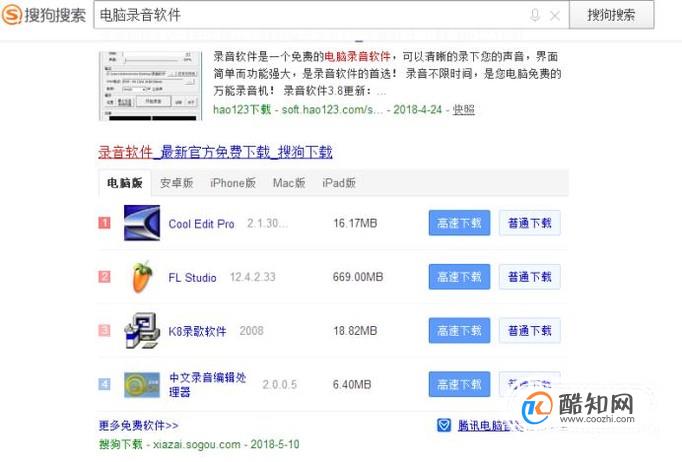Viewport: 682px width, 462px height.
Task: Switch to the iPhone版 tab
Action: [x=233, y=183]
